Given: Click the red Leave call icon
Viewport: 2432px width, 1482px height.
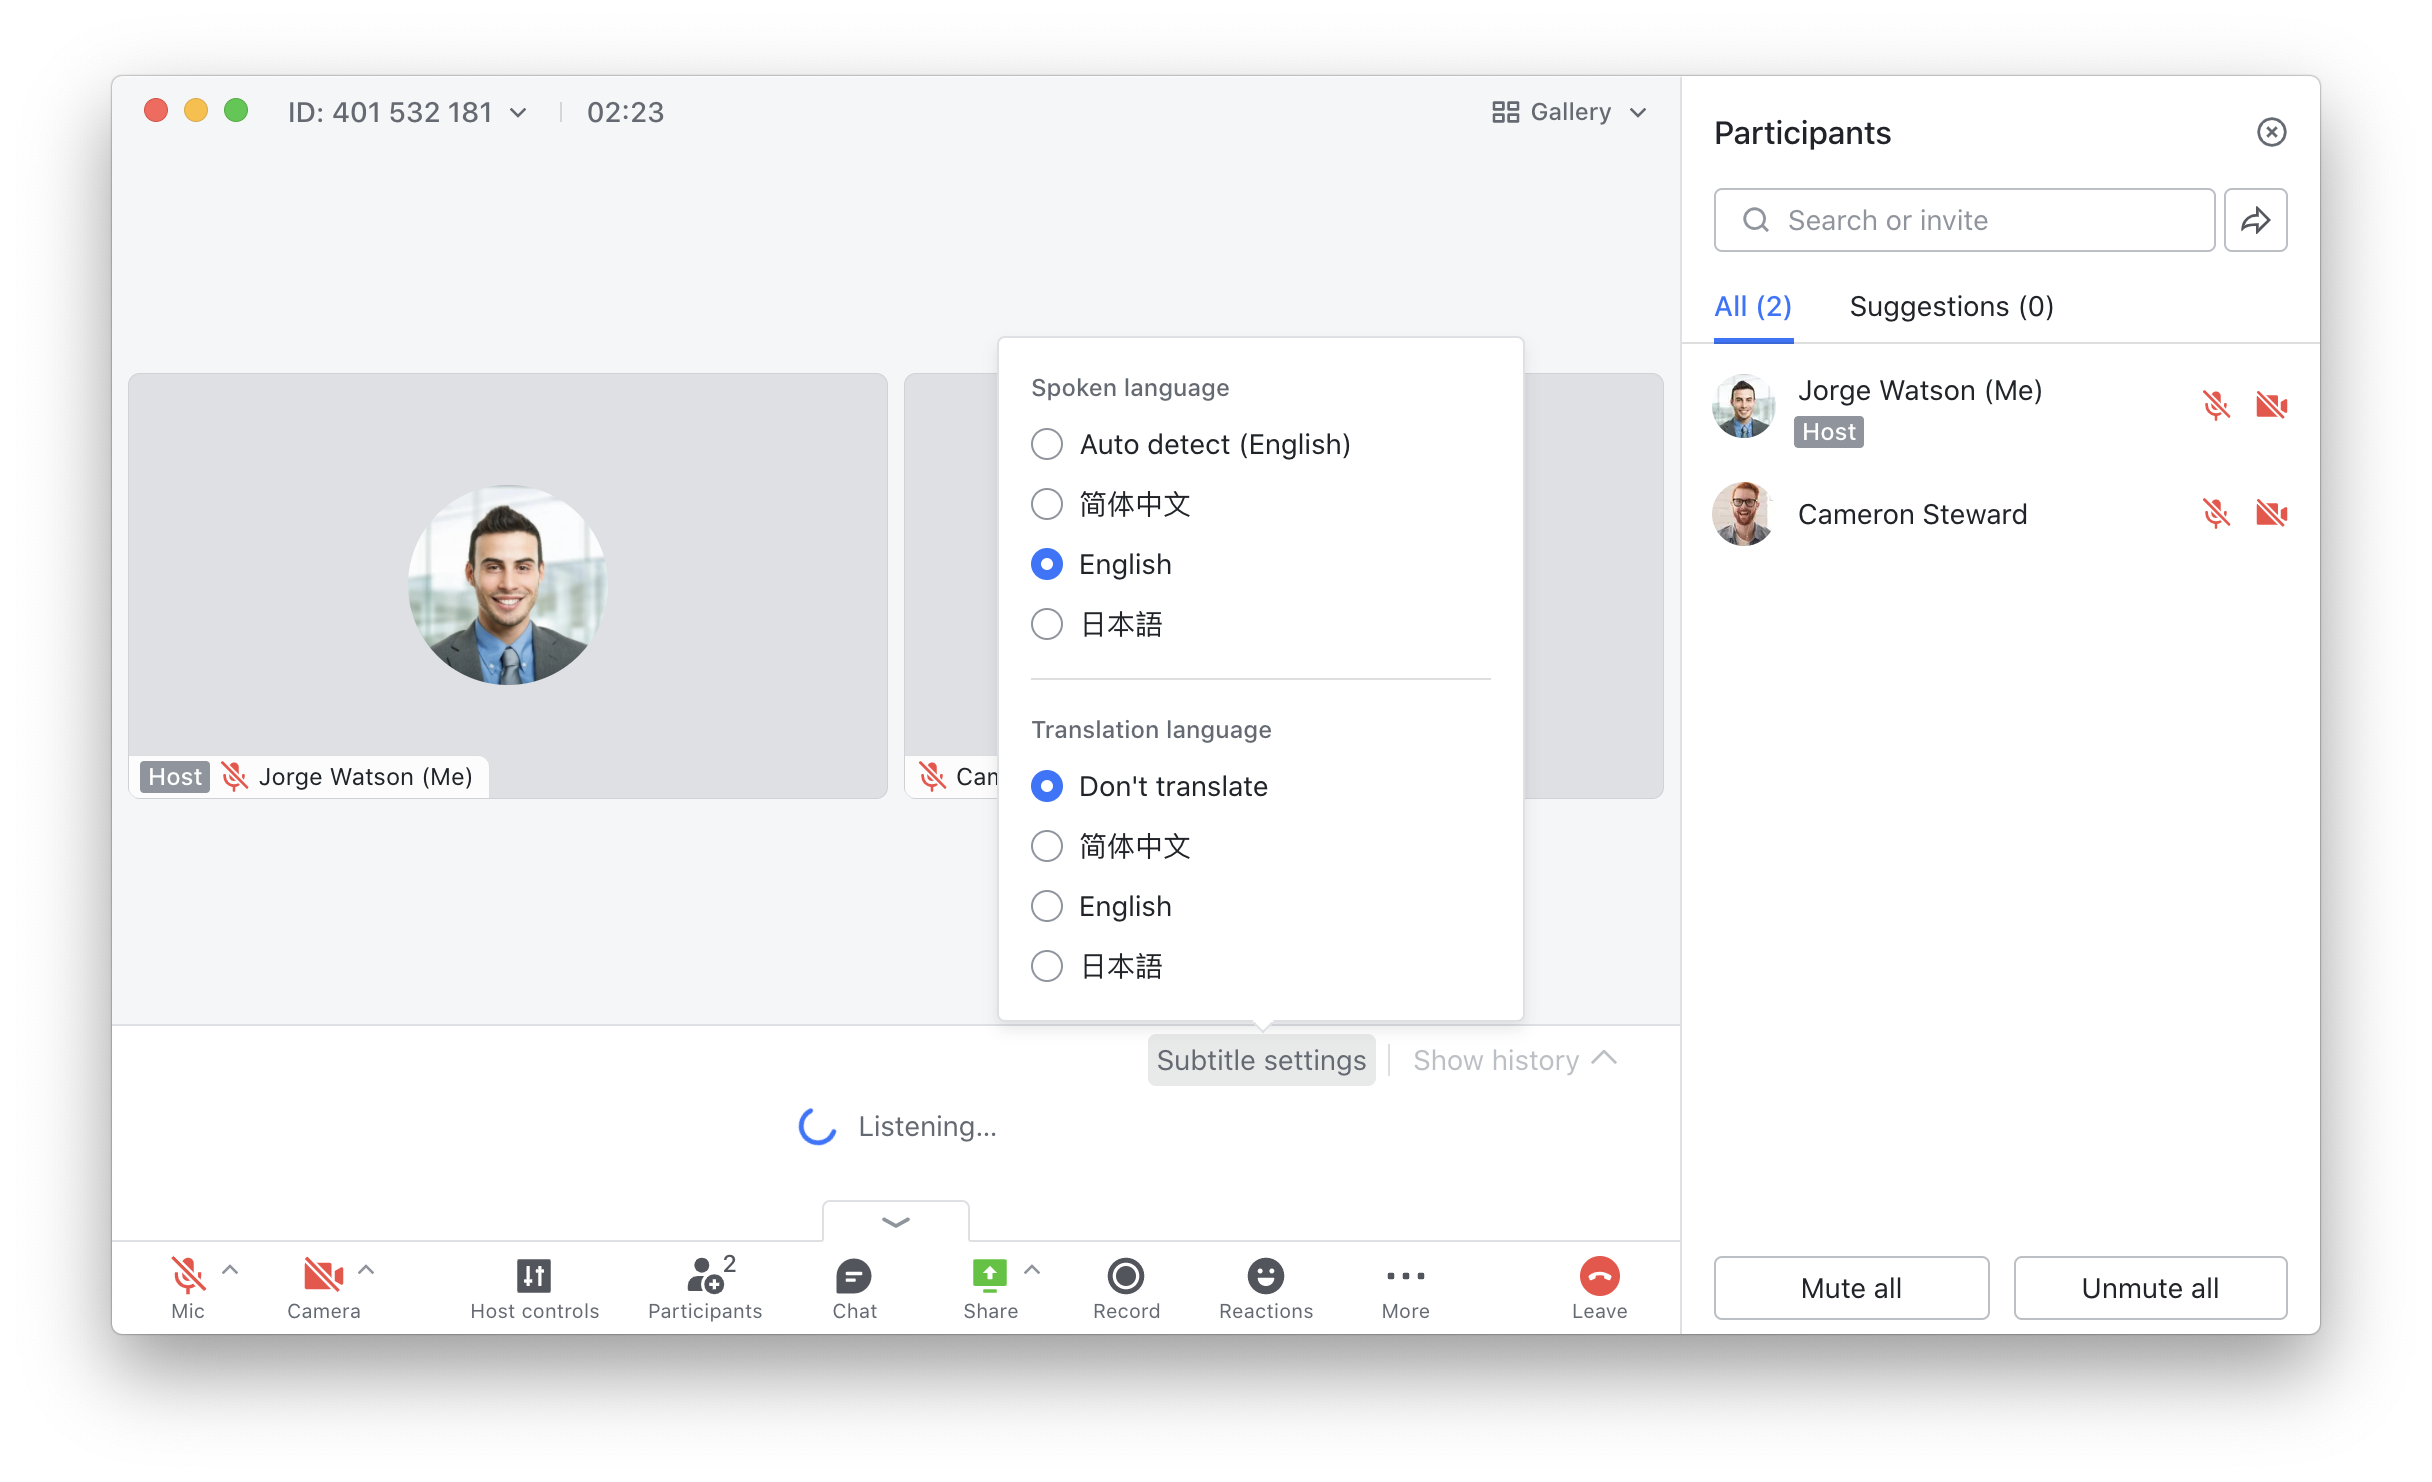Looking at the screenshot, I should click(1599, 1276).
